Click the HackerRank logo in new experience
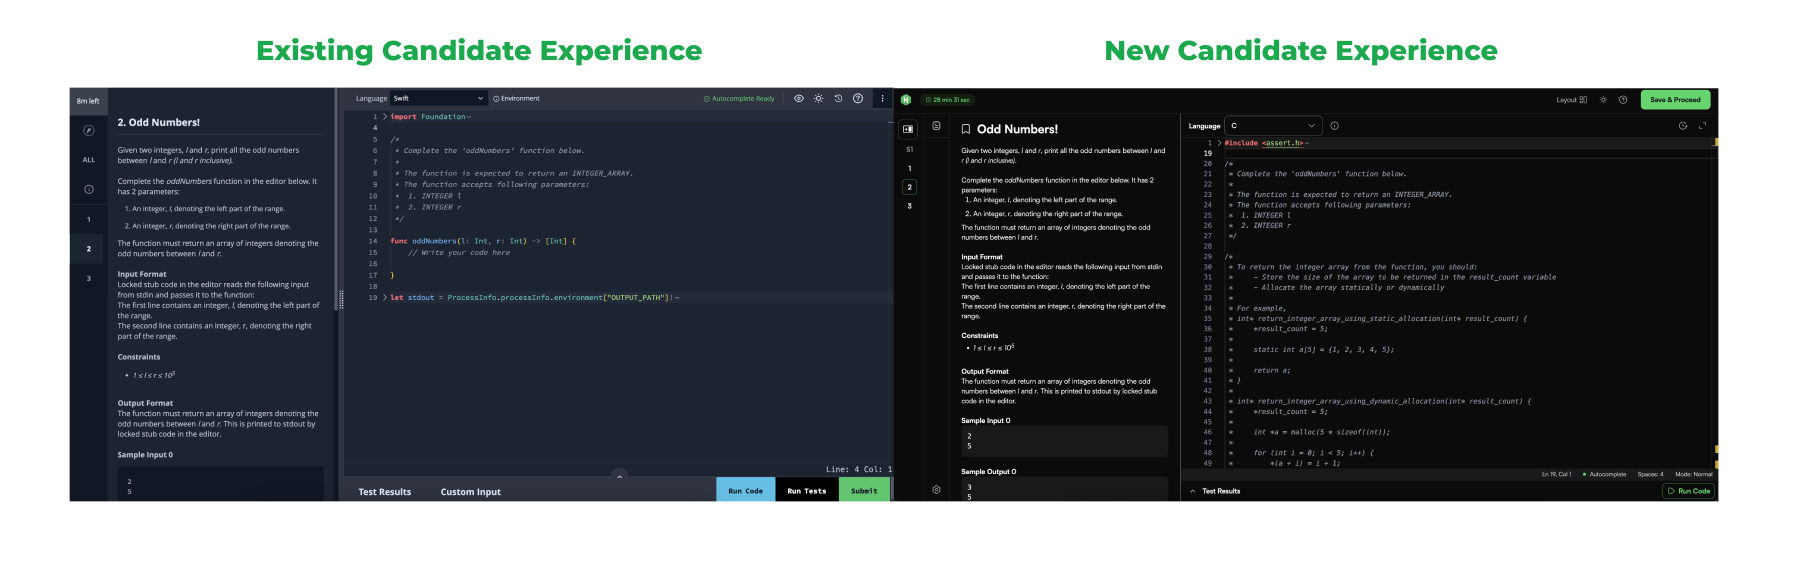This screenshot has width=1794, height=574. coord(906,99)
